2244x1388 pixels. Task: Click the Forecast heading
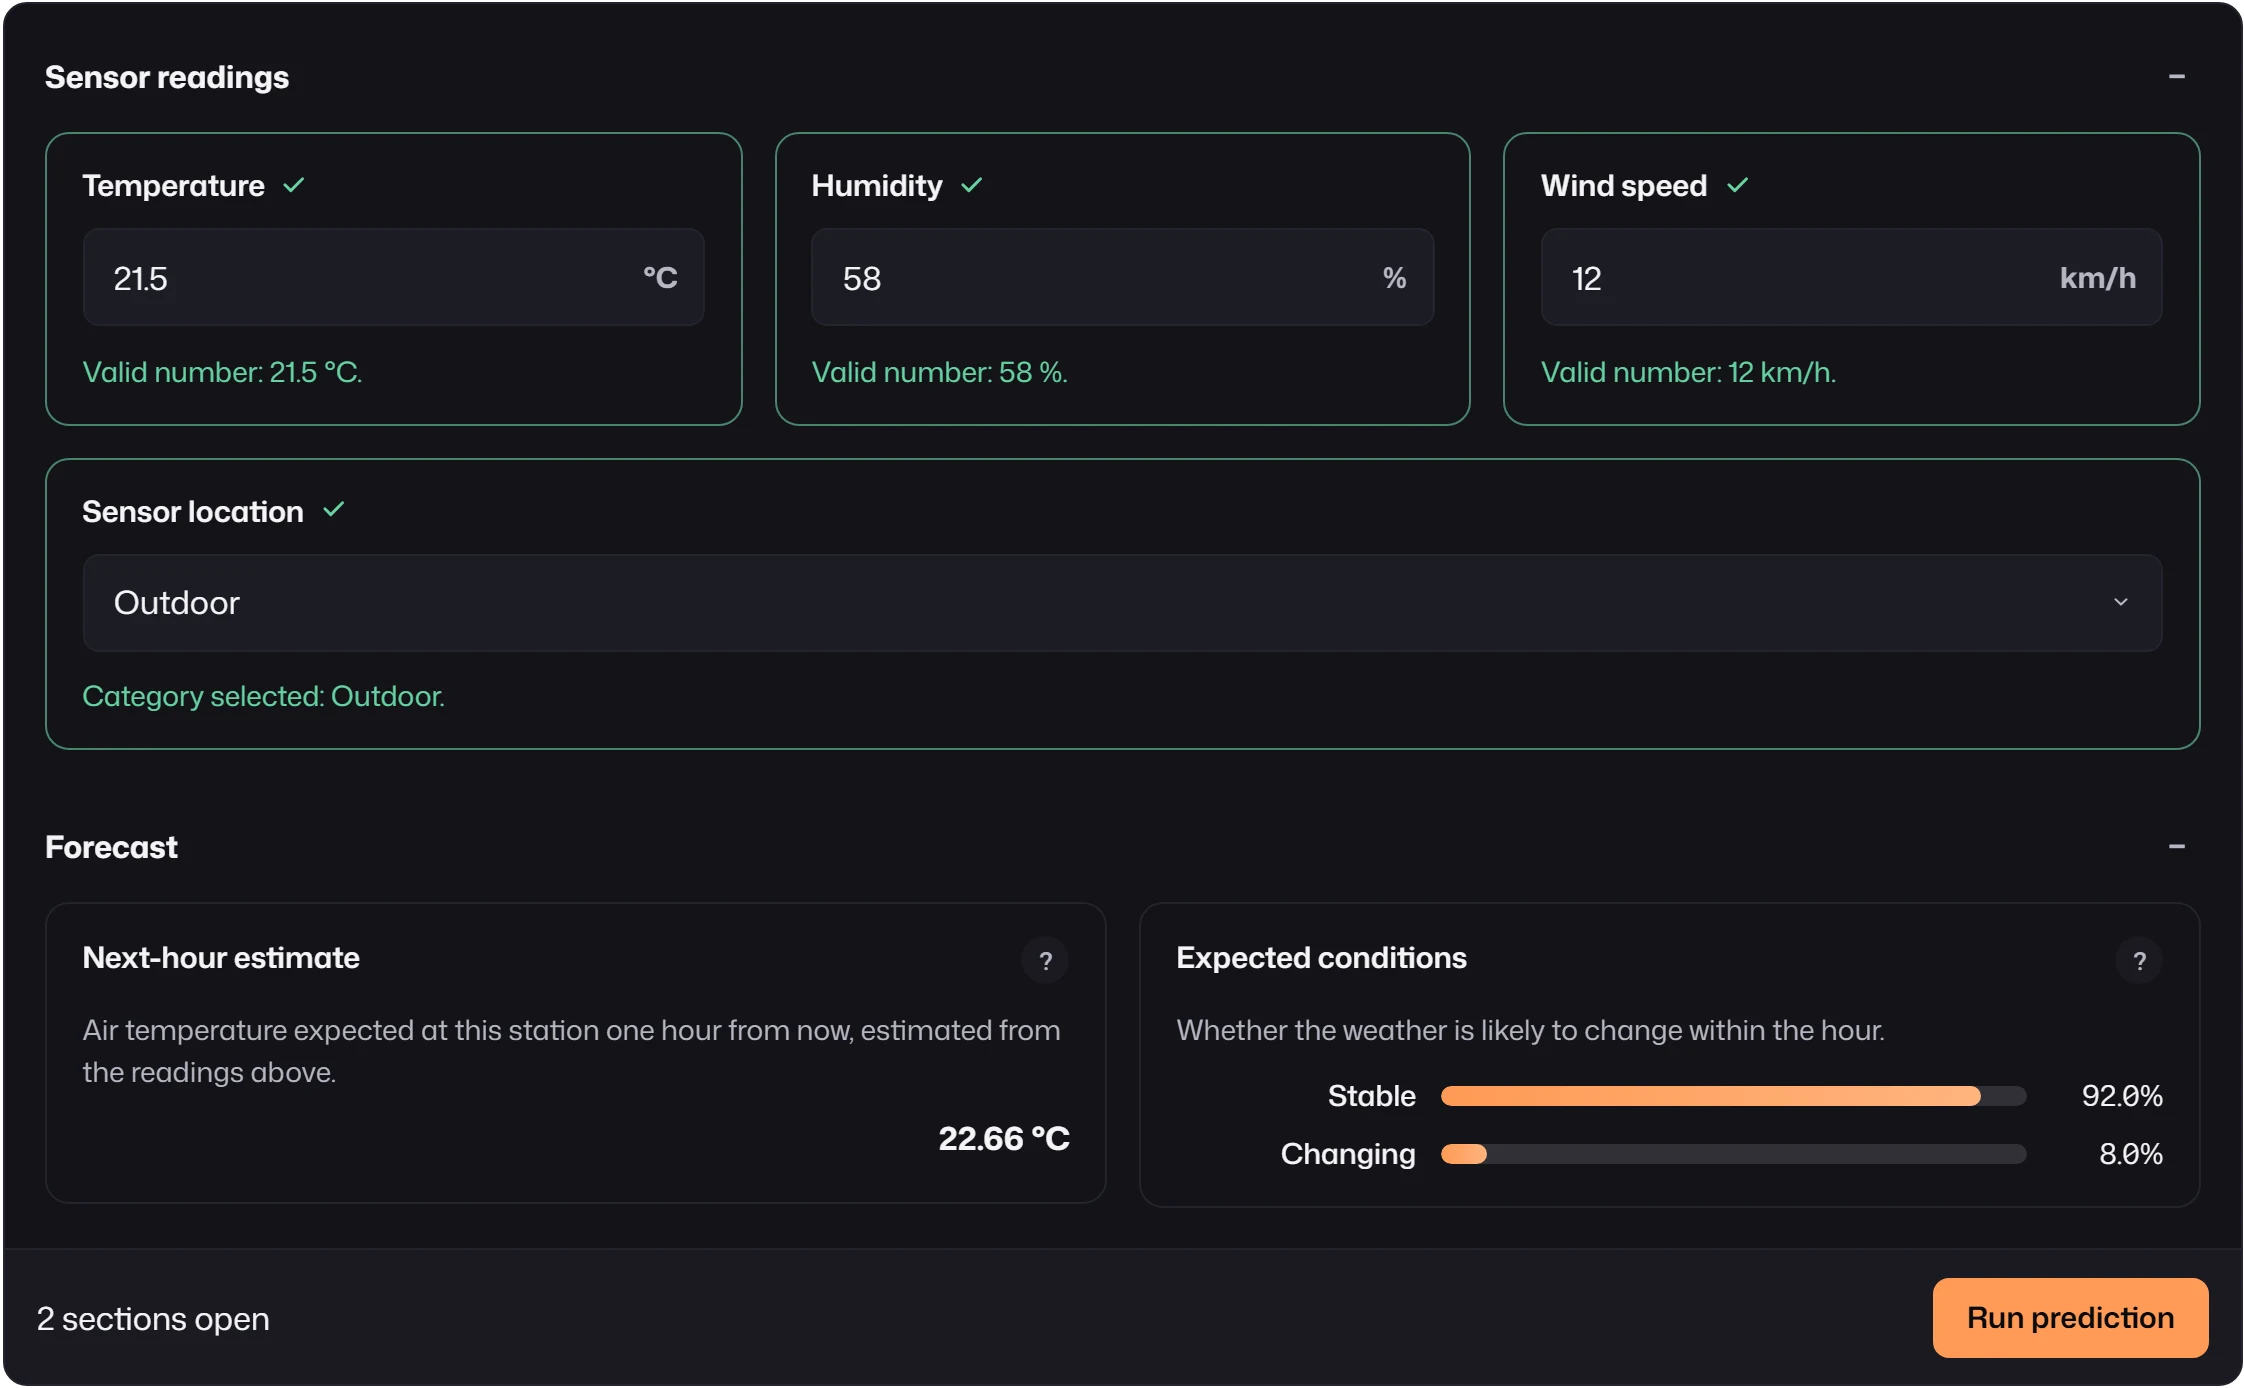(x=111, y=847)
